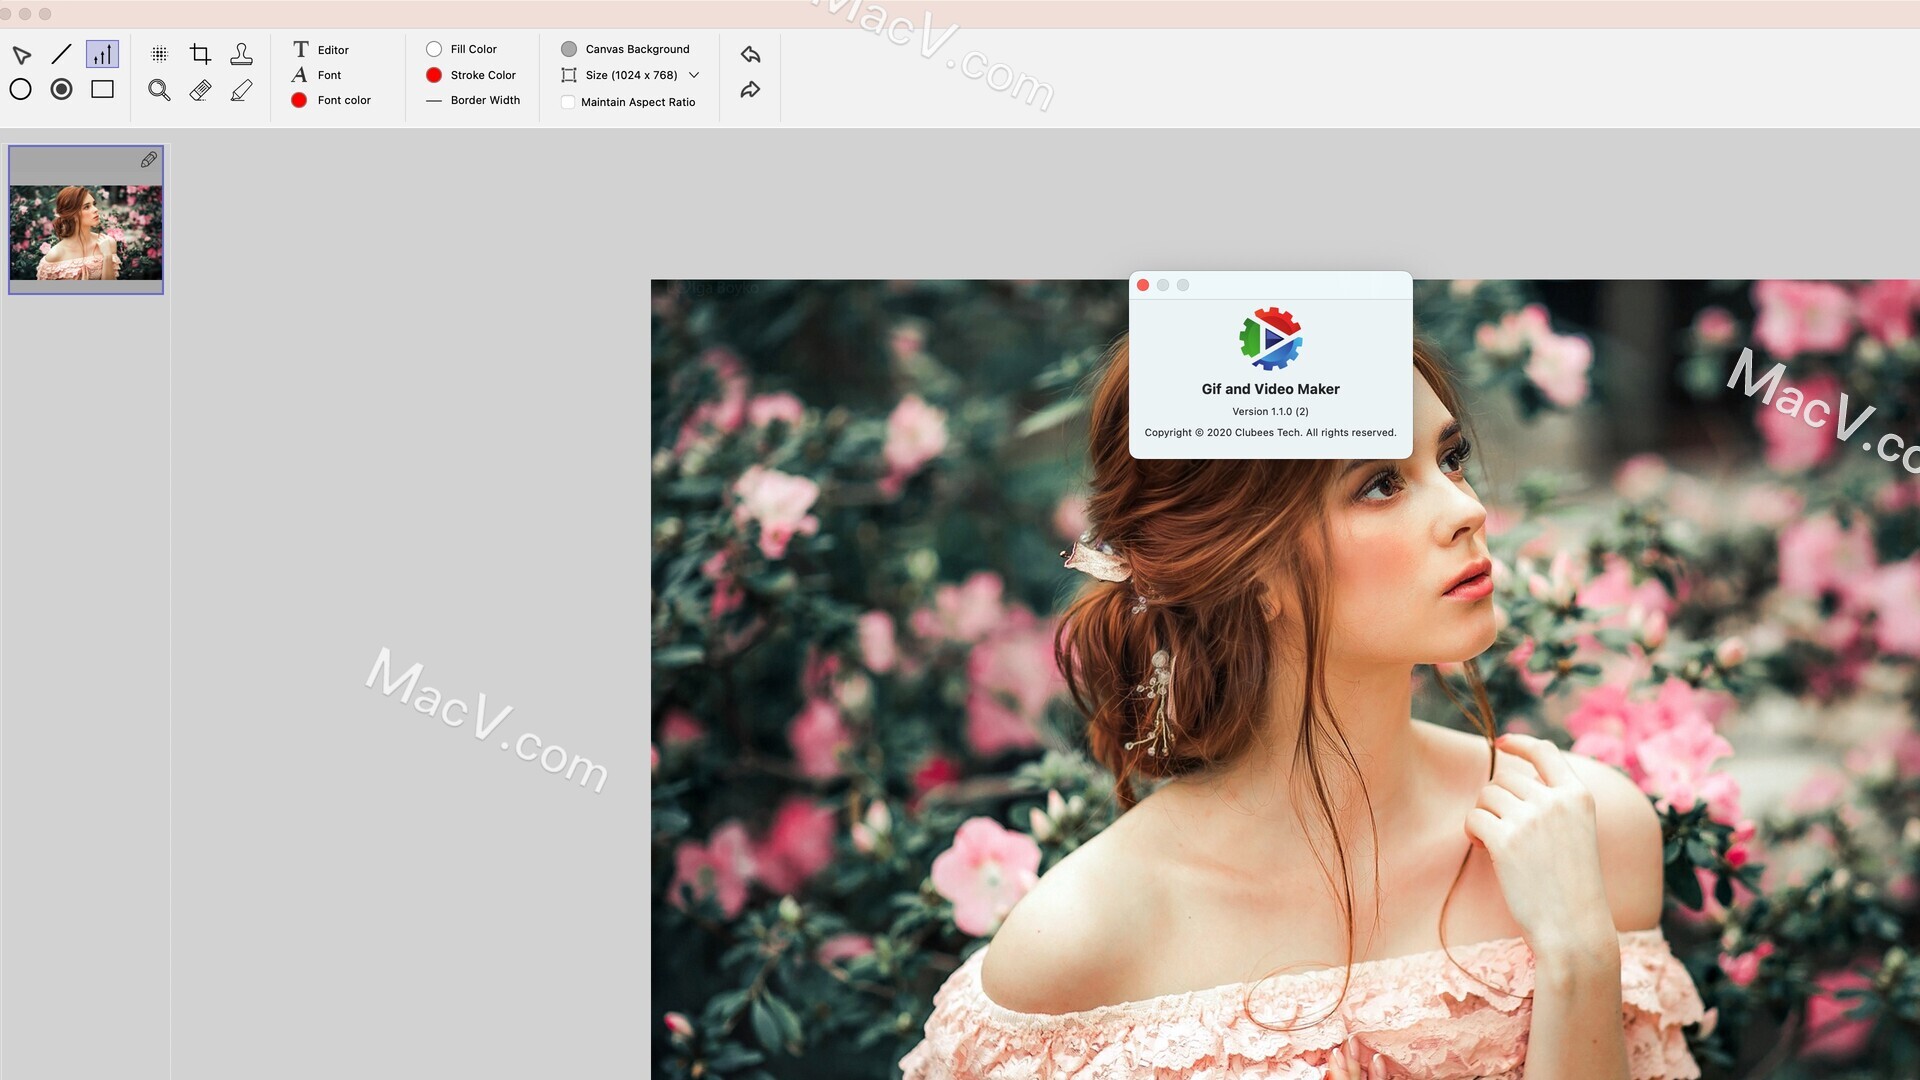1920x1080 pixels.
Task: Select the Record/Target tool
Action: pos(62,88)
